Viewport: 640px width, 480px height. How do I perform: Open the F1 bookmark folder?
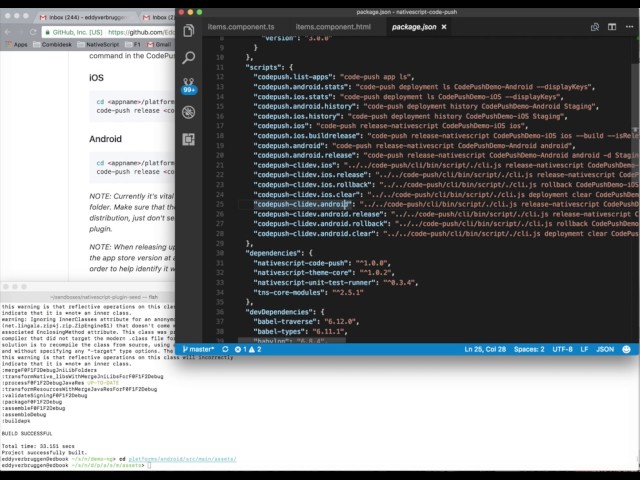tap(133, 44)
